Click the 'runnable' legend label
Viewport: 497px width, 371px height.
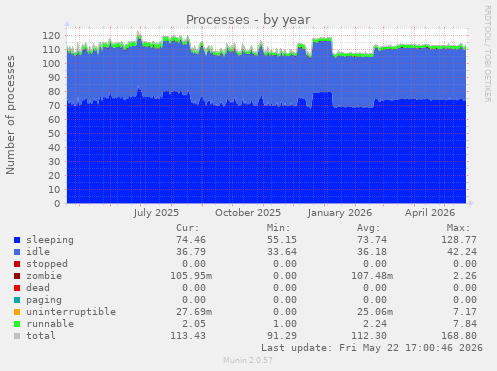(x=50, y=324)
